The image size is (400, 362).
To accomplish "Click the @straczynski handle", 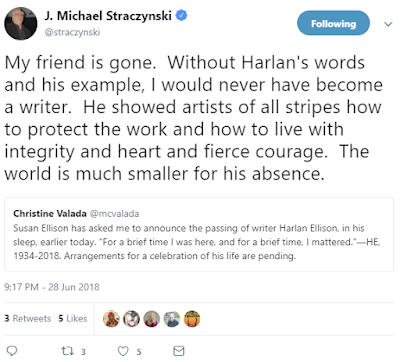I will click(72, 32).
